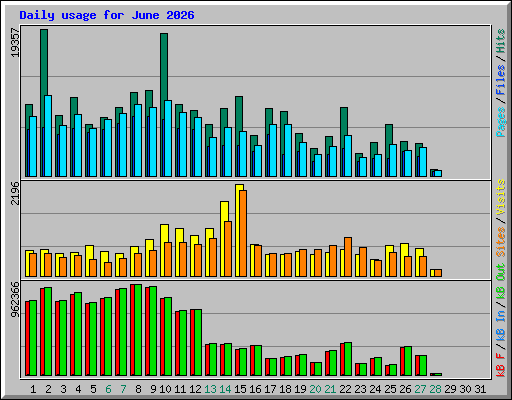The width and height of the screenshot is (512, 400).
Task: Click the yellow visits bar for day 10
Action: click(x=164, y=233)
